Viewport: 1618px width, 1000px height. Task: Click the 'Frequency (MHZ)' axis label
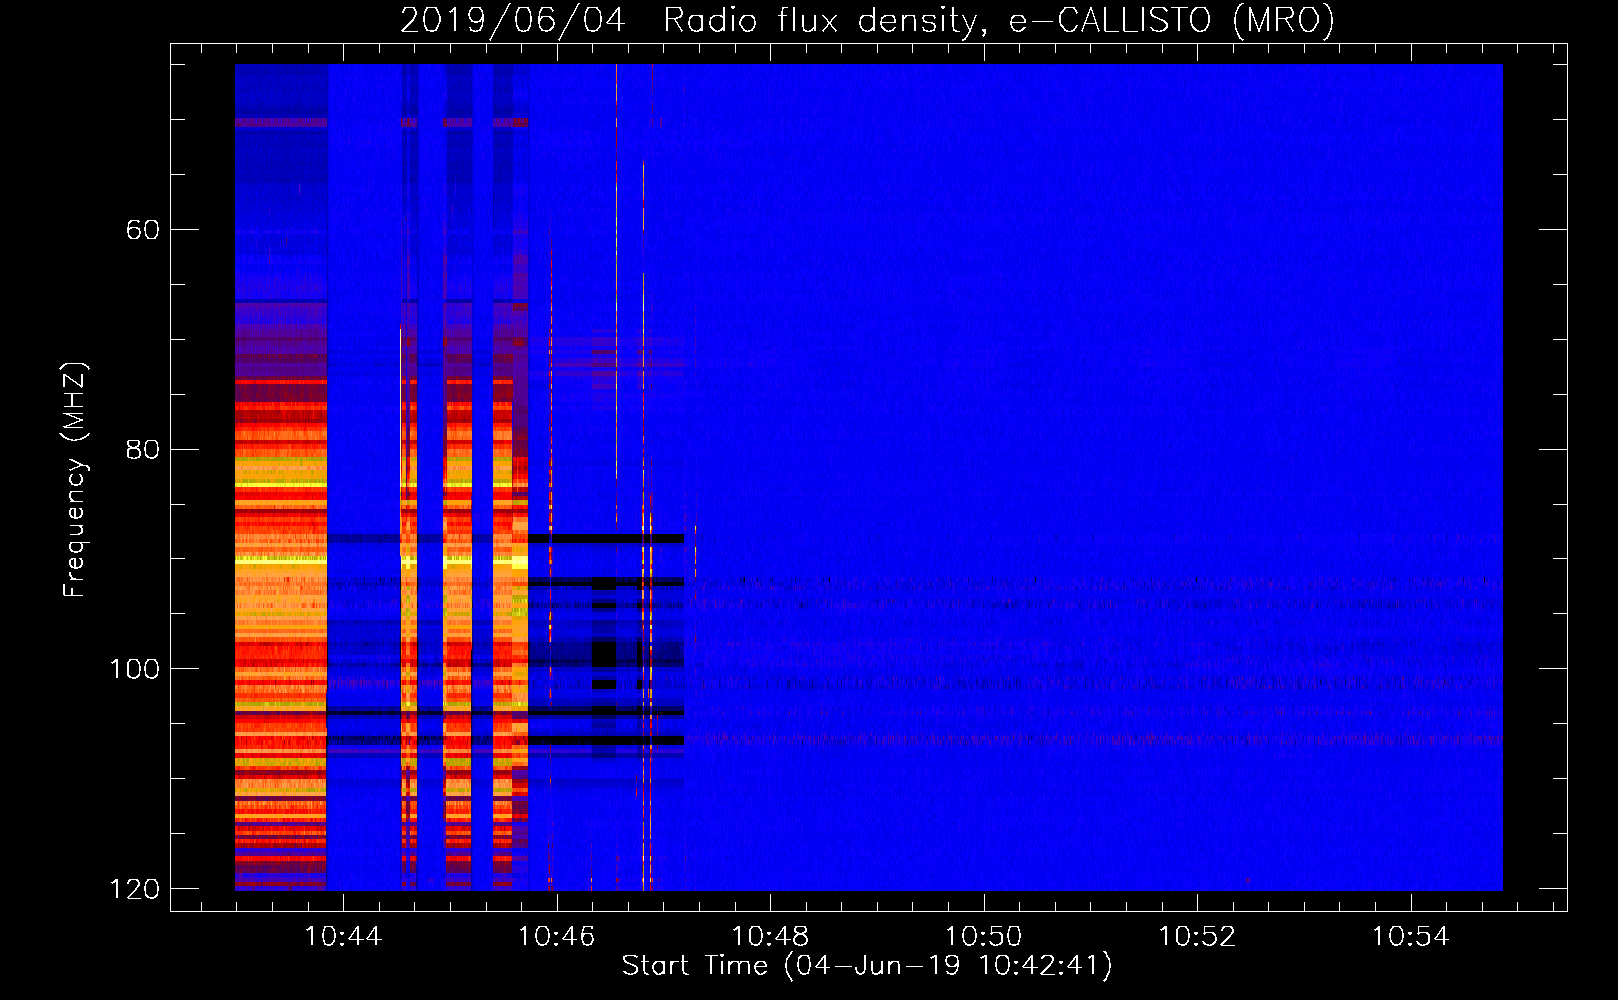(75, 480)
